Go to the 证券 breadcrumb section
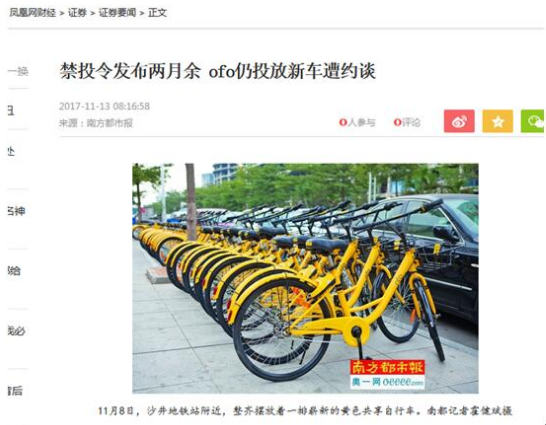Image resolution: width=546 pixels, height=425 pixels. point(77,13)
